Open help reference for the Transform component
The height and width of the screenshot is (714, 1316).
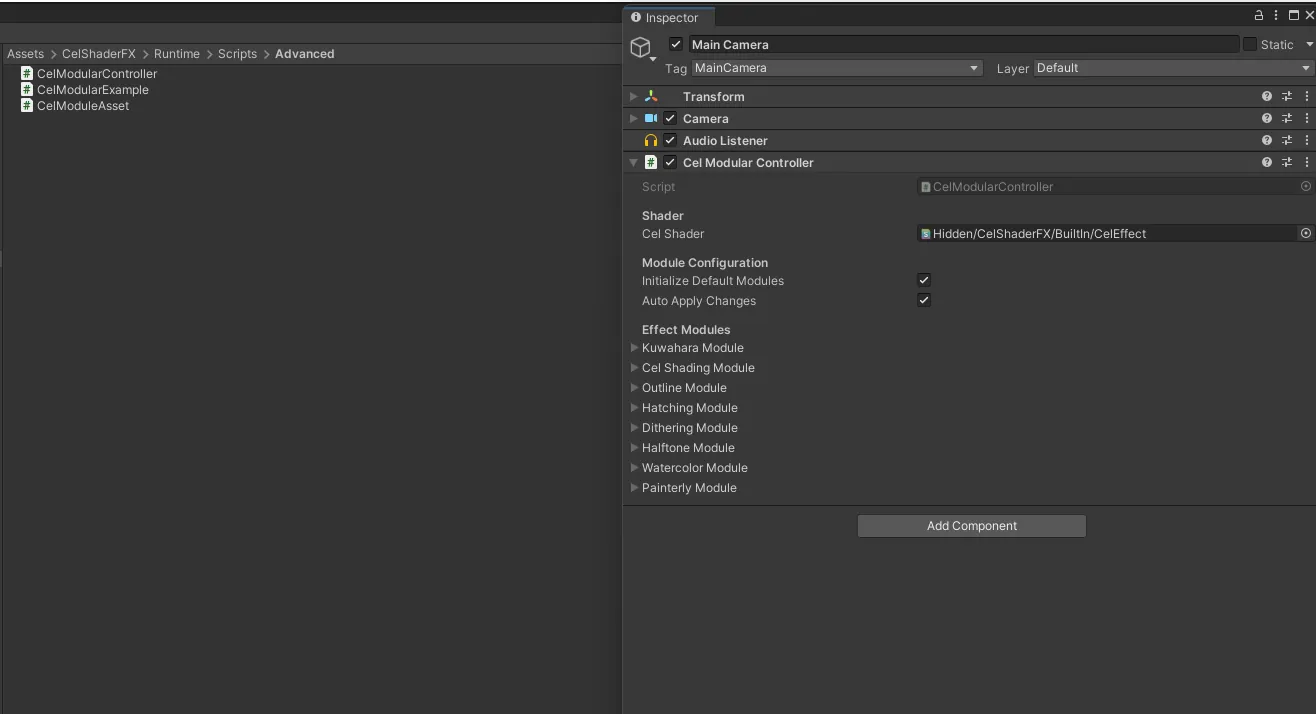tap(1267, 97)
